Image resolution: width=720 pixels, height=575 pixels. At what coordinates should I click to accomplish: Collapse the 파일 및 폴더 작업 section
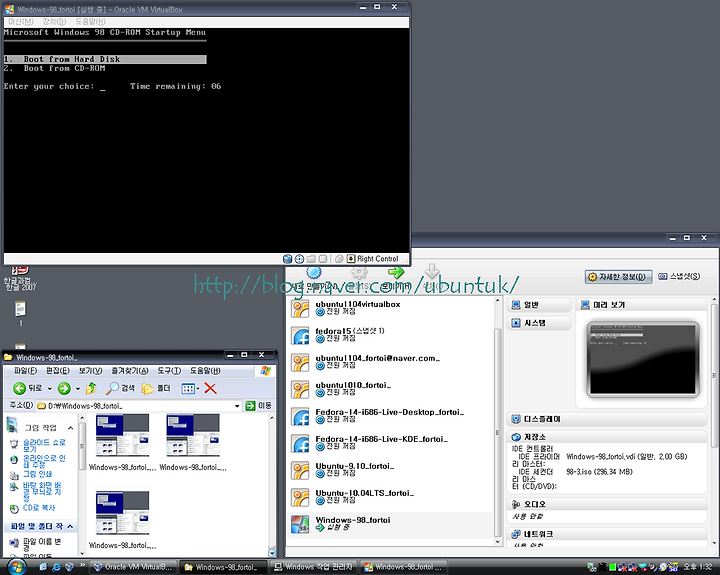click(70, 526)
